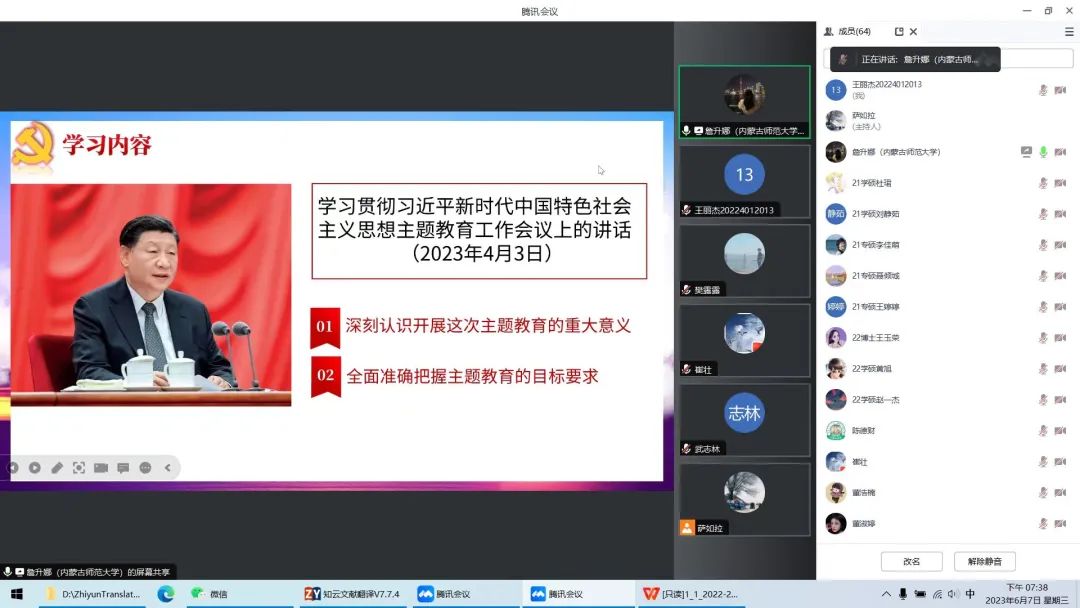
Task: Collapse the slide toolbar with left chevron
Action: [167, 467]
